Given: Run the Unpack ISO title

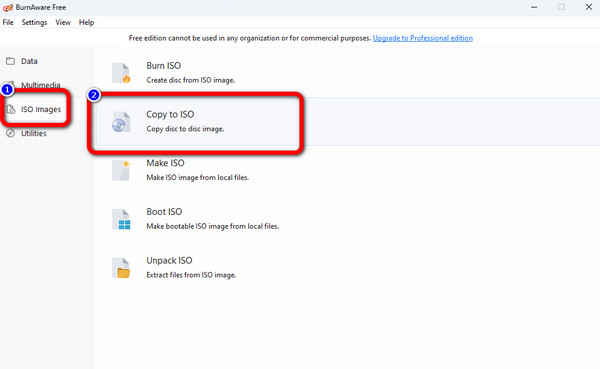Looking at the screenshot, I should tap(169, 261).
